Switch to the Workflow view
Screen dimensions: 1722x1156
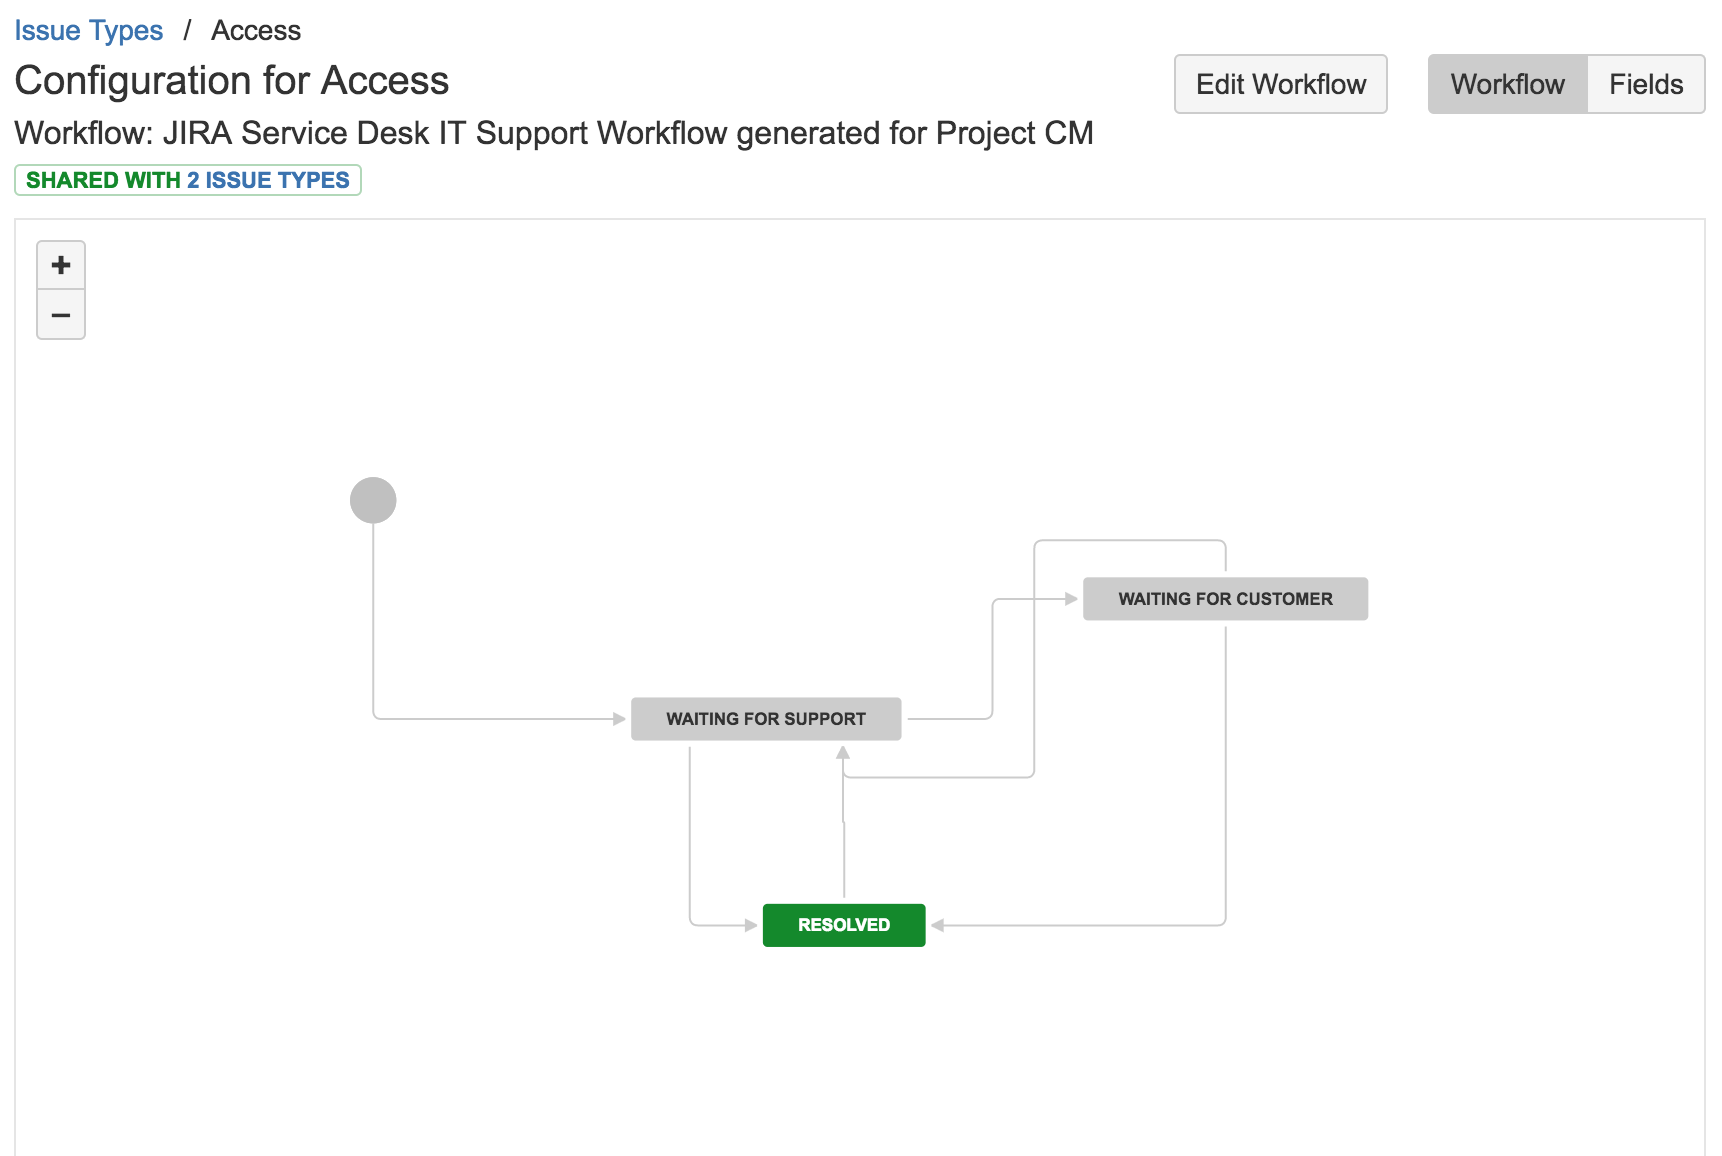tap(1507, 84)
